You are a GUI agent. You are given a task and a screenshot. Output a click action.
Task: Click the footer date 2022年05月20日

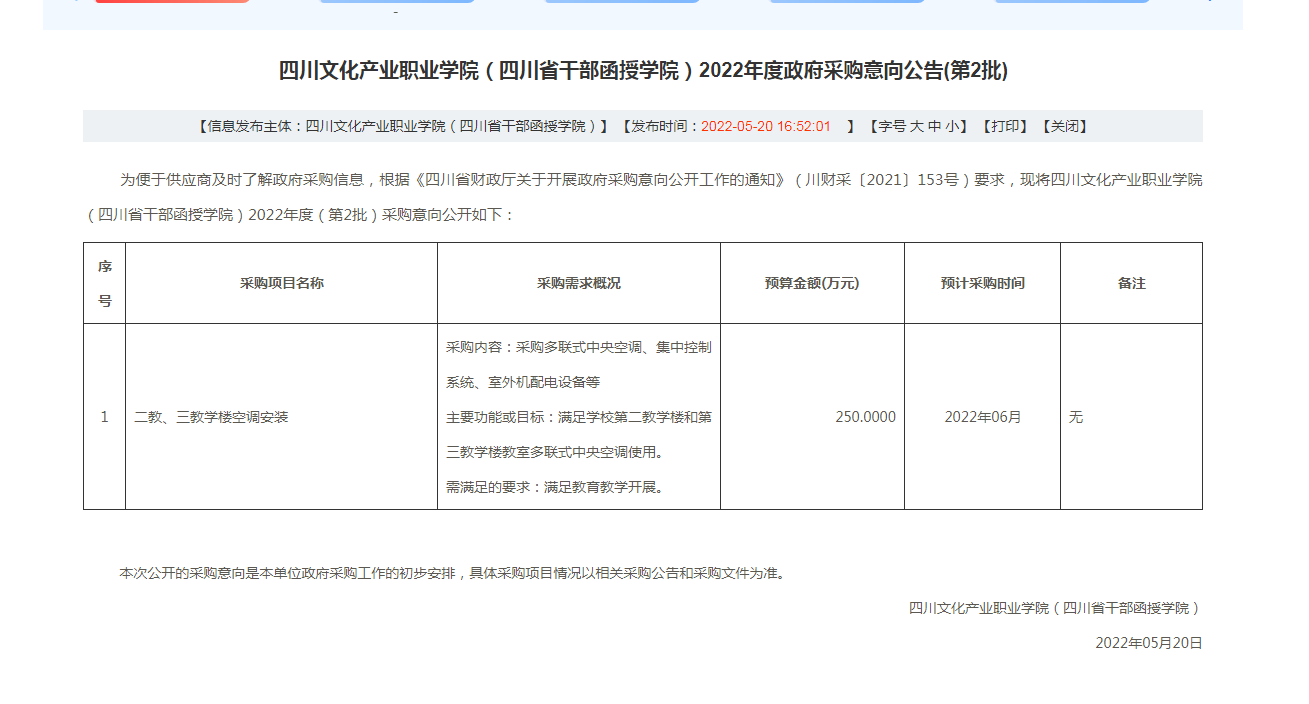pyautogui.click(x=1148, y=643)
